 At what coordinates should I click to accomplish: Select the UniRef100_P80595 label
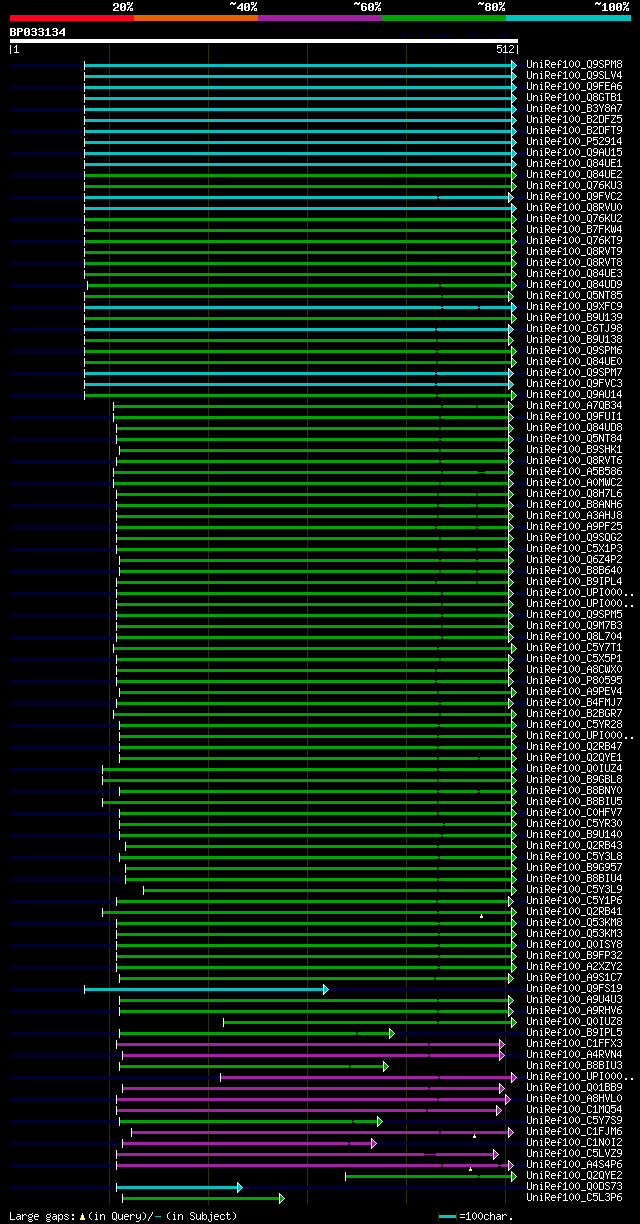pyautogui.click(x=574, y=680)
